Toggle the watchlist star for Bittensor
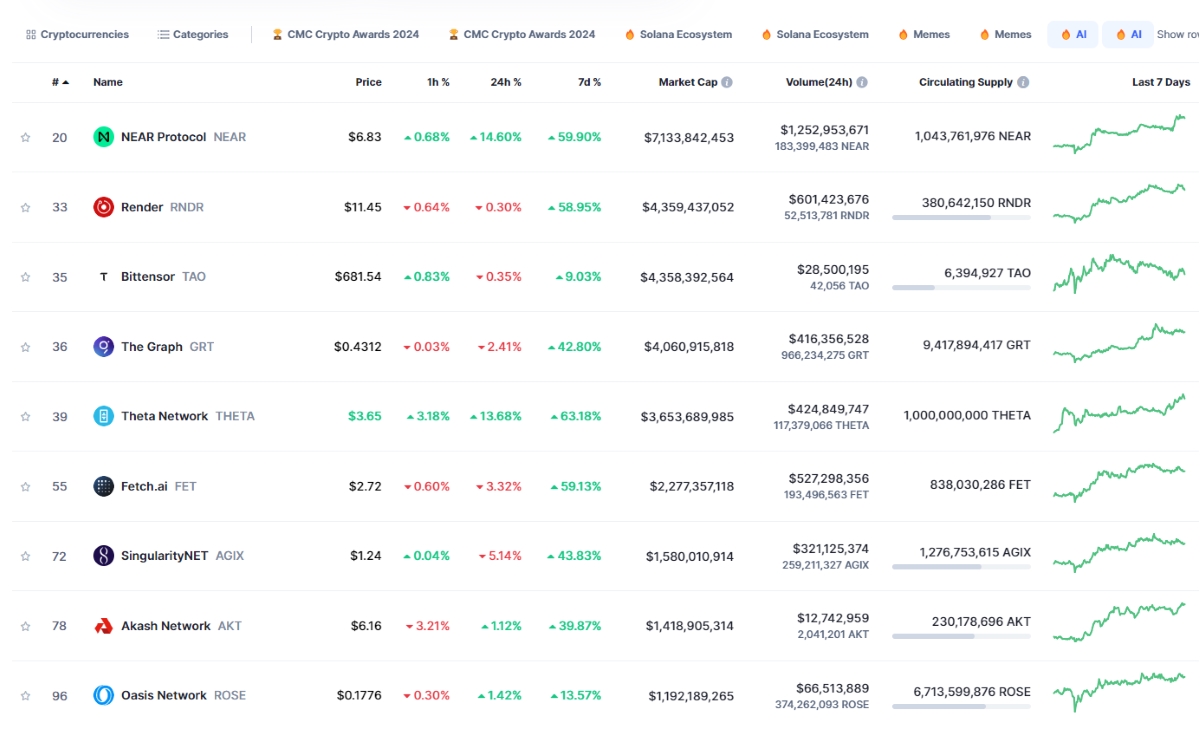This screenshot has width=1200, height=730. coord(26,277)
